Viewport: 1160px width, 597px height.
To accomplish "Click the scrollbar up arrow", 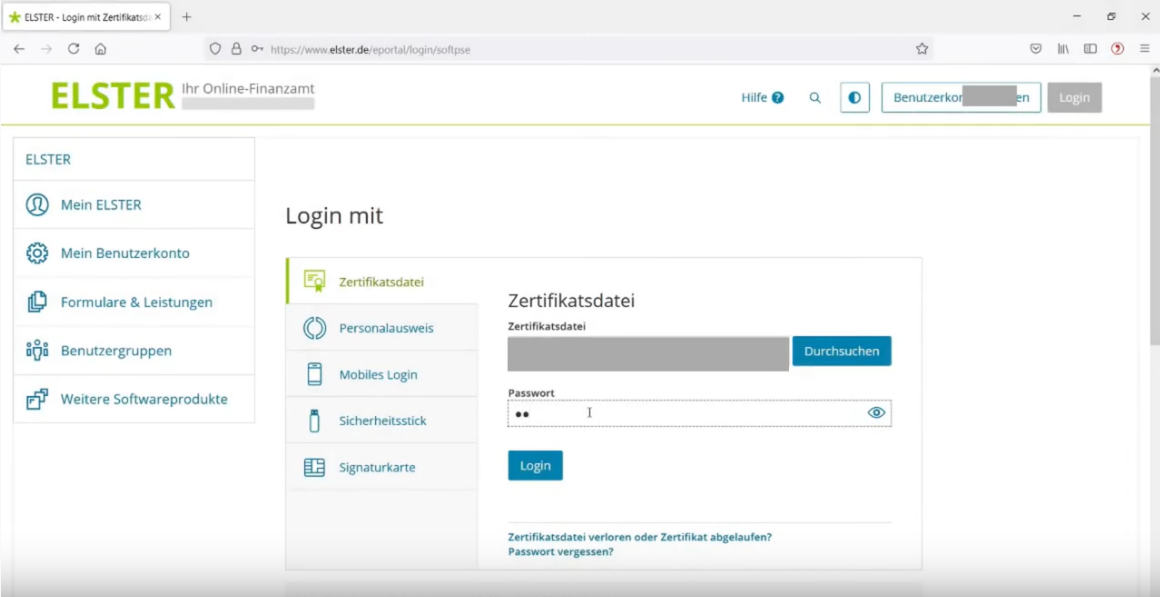I will pos(1155,70).
